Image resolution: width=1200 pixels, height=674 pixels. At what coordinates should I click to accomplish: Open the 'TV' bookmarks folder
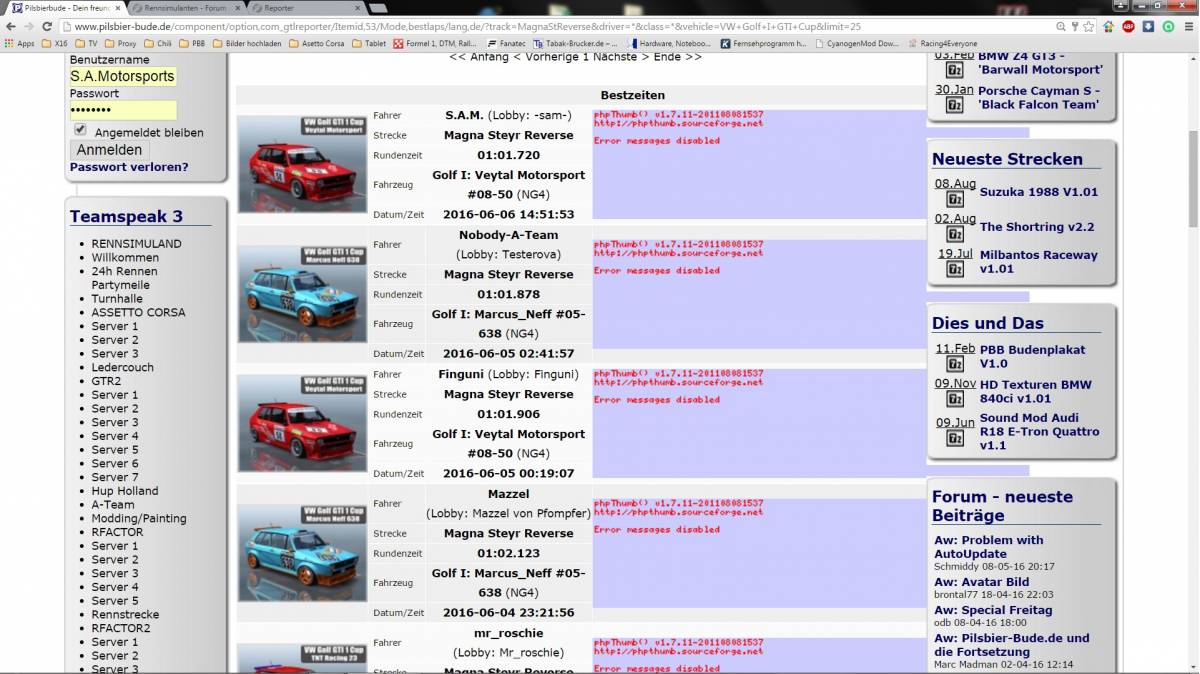[x=86, y=44]
